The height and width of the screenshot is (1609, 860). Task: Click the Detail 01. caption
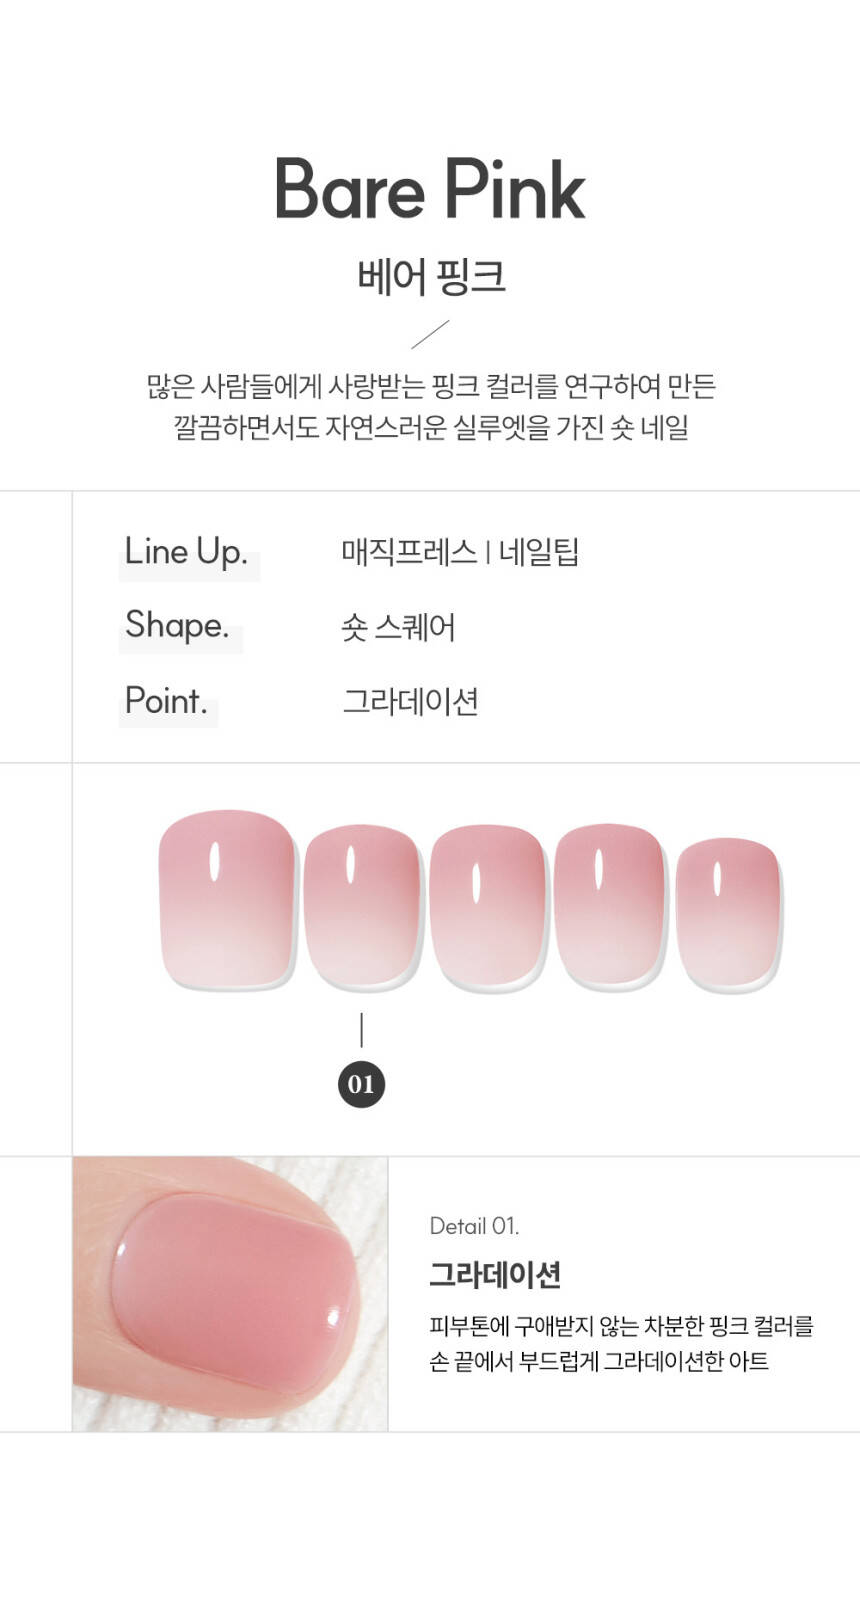[474, 1226]
